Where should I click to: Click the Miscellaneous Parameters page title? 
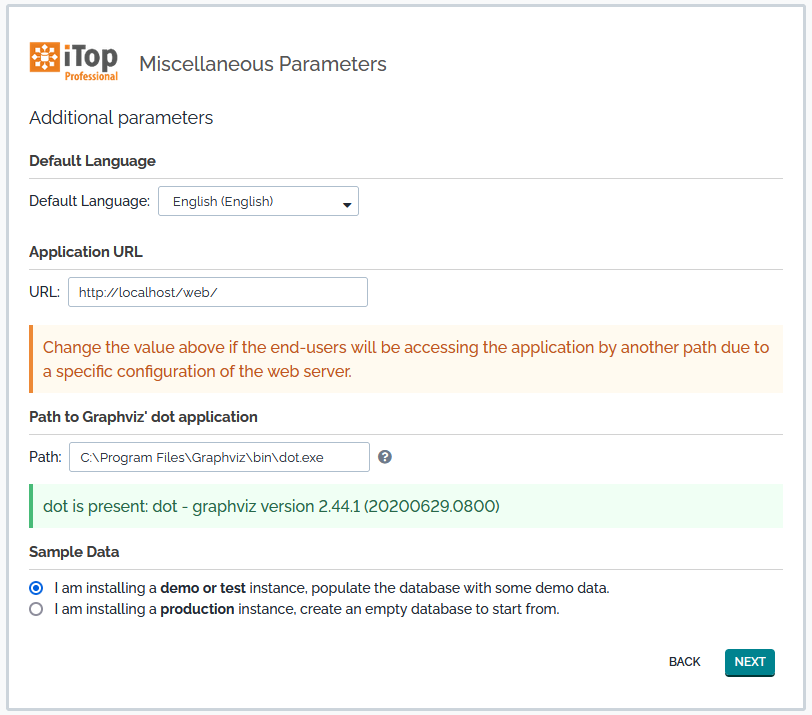(263, 64)
